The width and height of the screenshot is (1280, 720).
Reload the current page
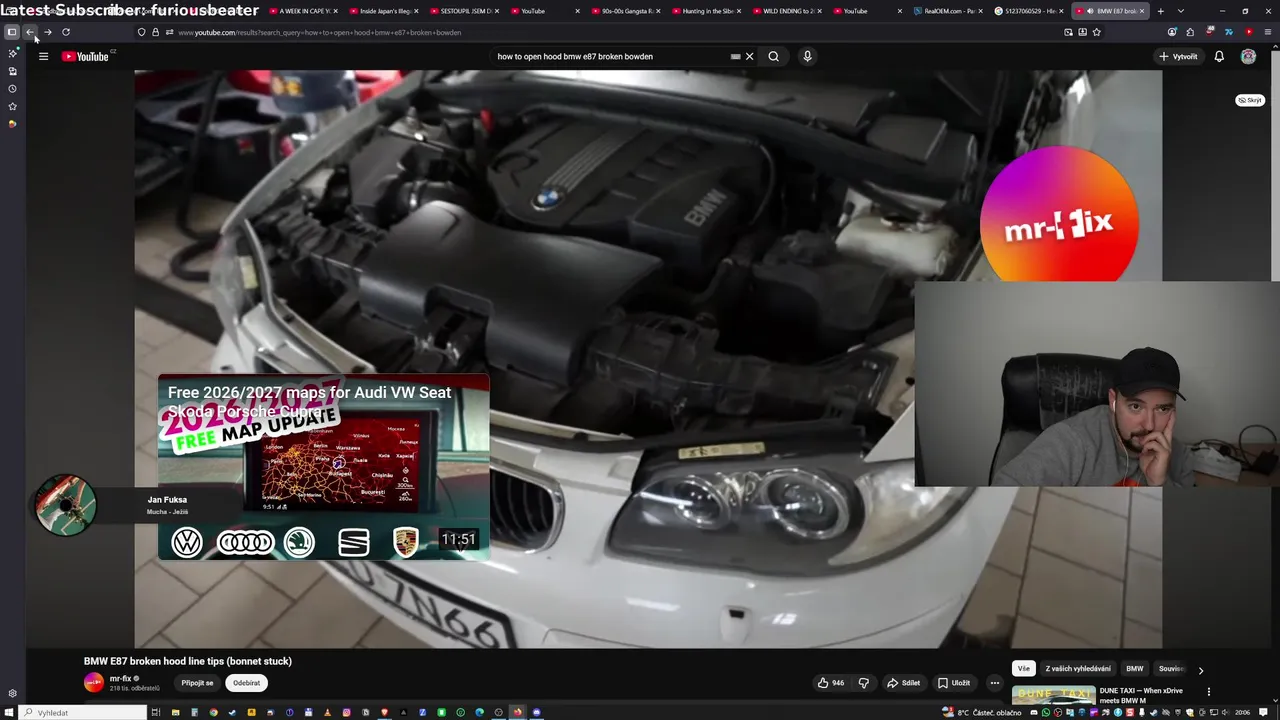click(x=66, y=32)
